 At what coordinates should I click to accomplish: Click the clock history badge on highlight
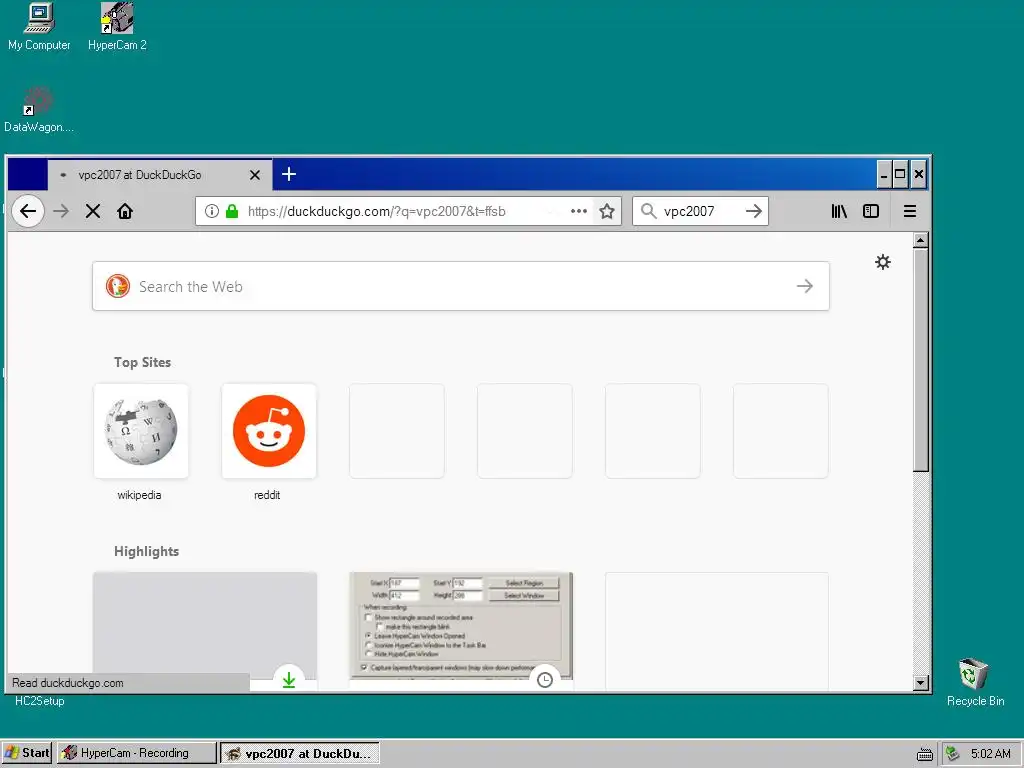pos(545,679)
